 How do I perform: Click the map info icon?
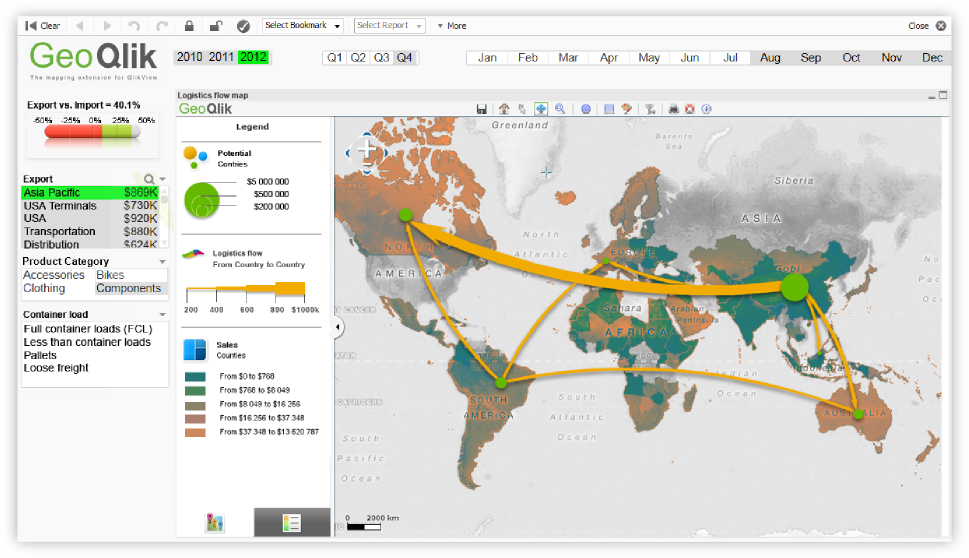[x=707, y=109]
